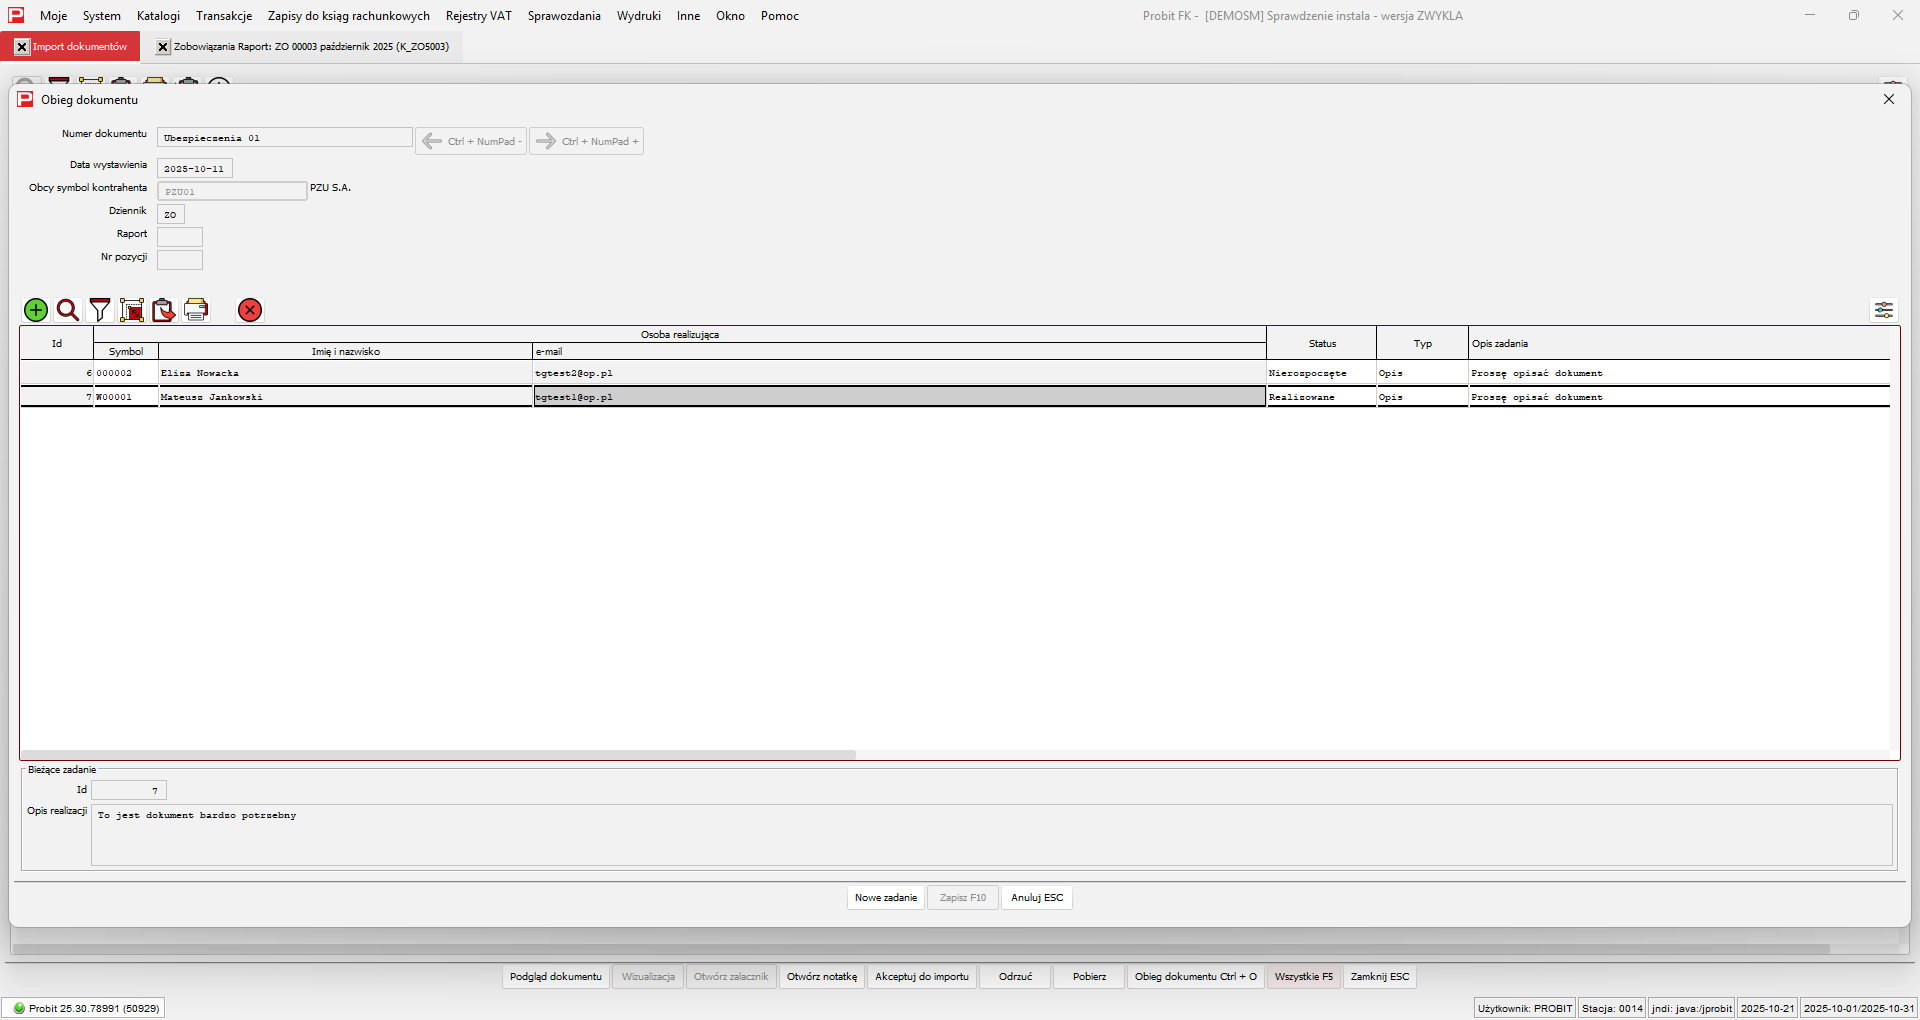Click the Opis realizacji text area
The image size is (1920, 1020).
(x=990, y=835)
